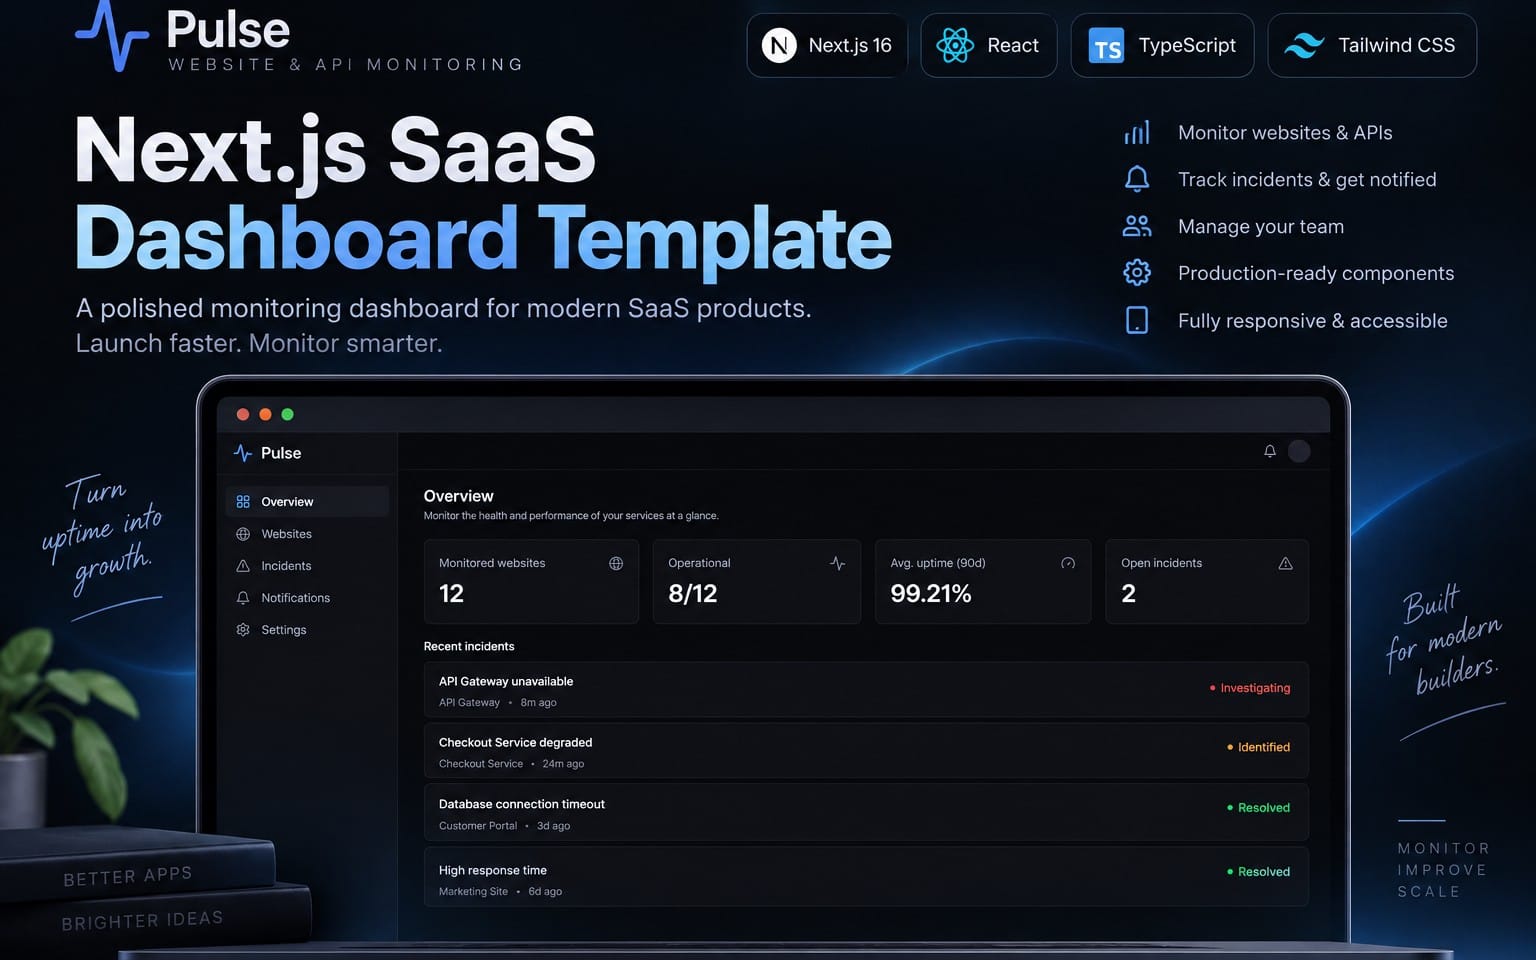Screen dimensions: 1536x960
Task: Click the people icon beside Manage your team
Action: pos(1137,226)
